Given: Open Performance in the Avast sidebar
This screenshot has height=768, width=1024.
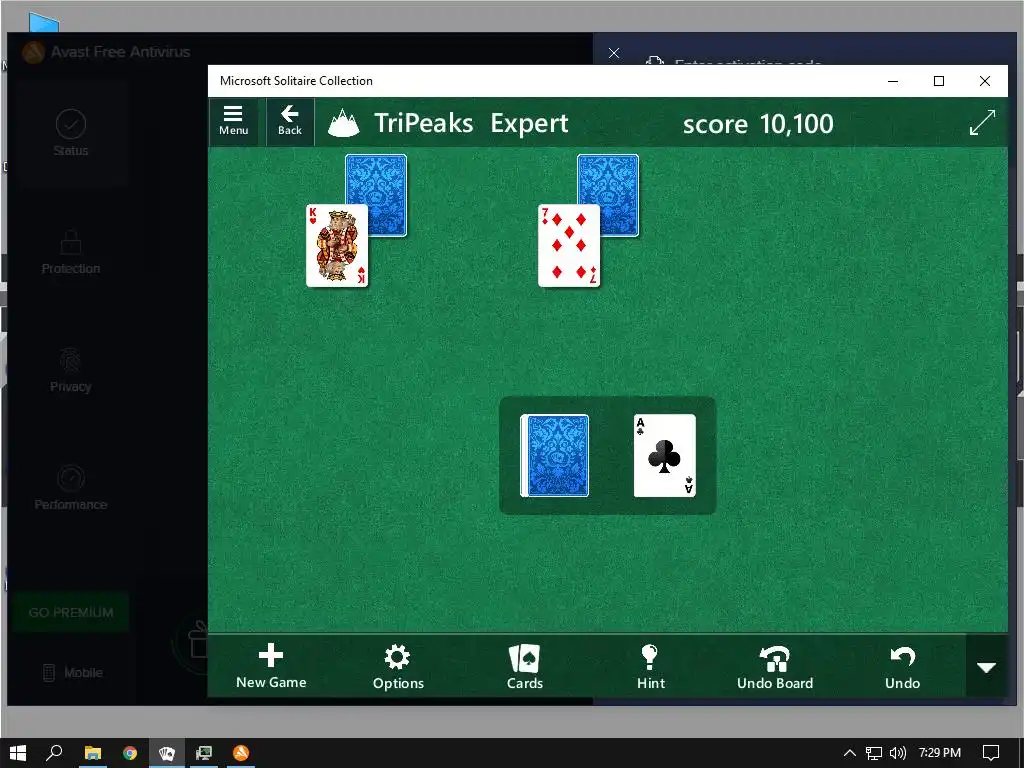Looking at the screenshot, I should click(71, 488).
